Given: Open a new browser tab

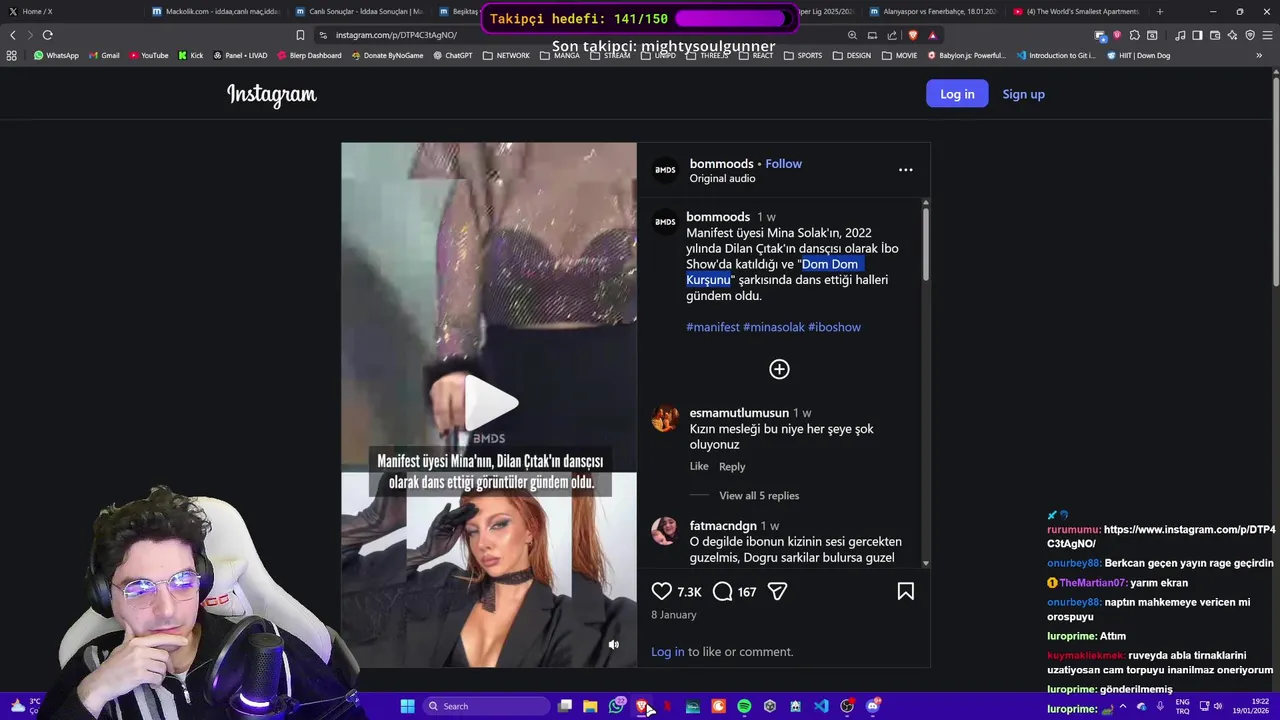Looking at the screenshot, I should [1160, 12].
